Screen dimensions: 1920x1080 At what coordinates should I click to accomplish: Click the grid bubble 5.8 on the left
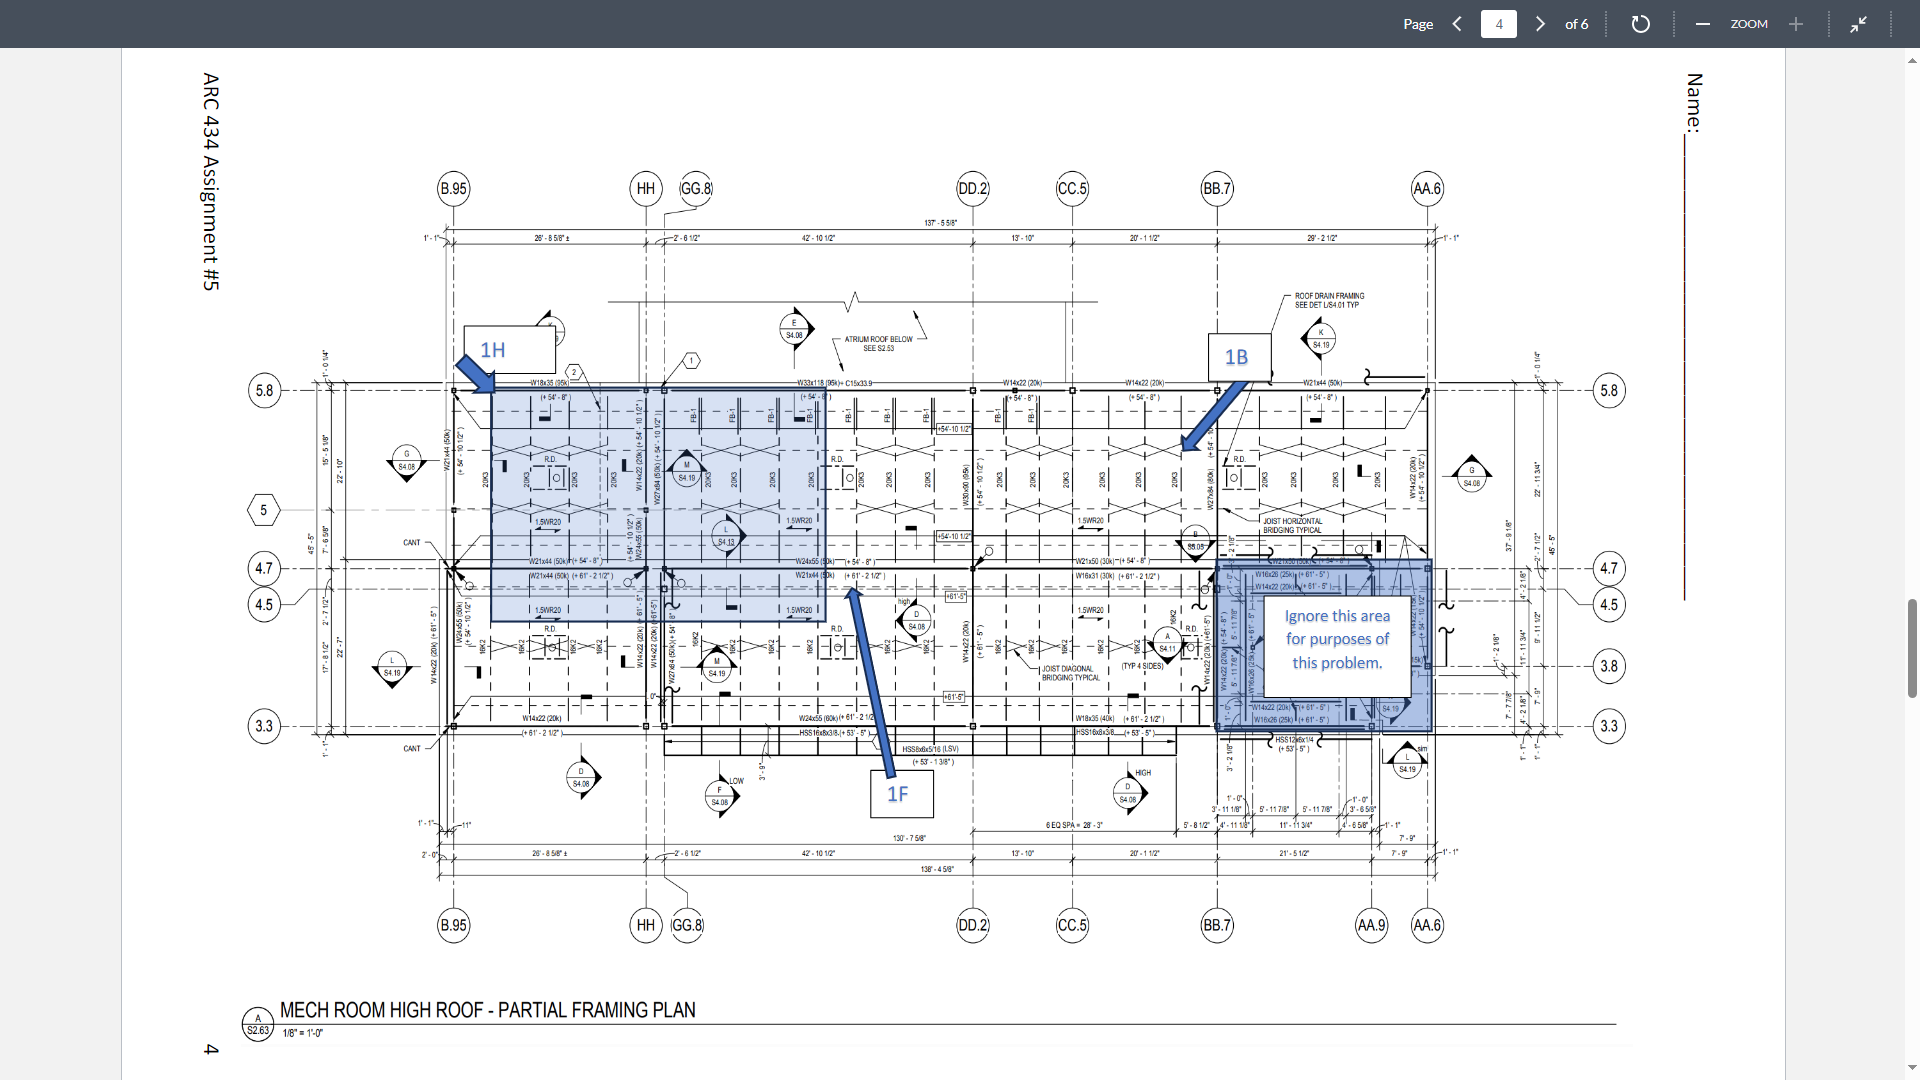(x=264, y=391)
